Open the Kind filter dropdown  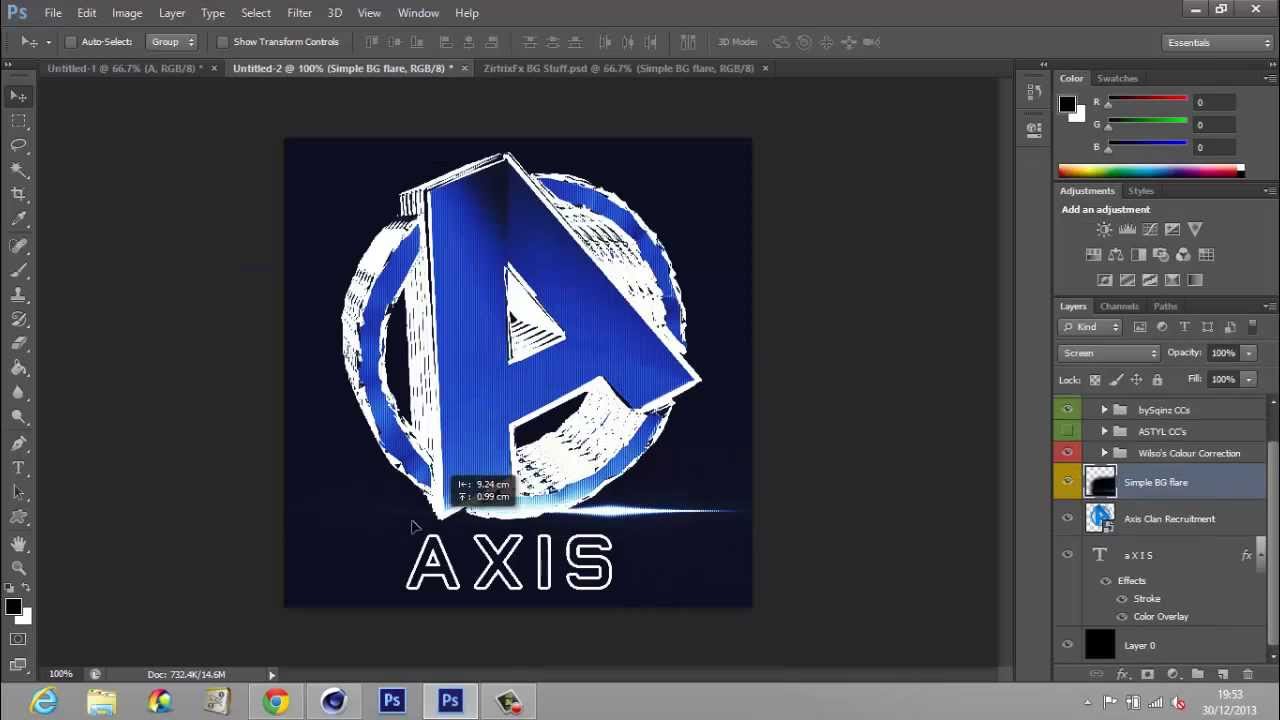(x=1090, y=327)
